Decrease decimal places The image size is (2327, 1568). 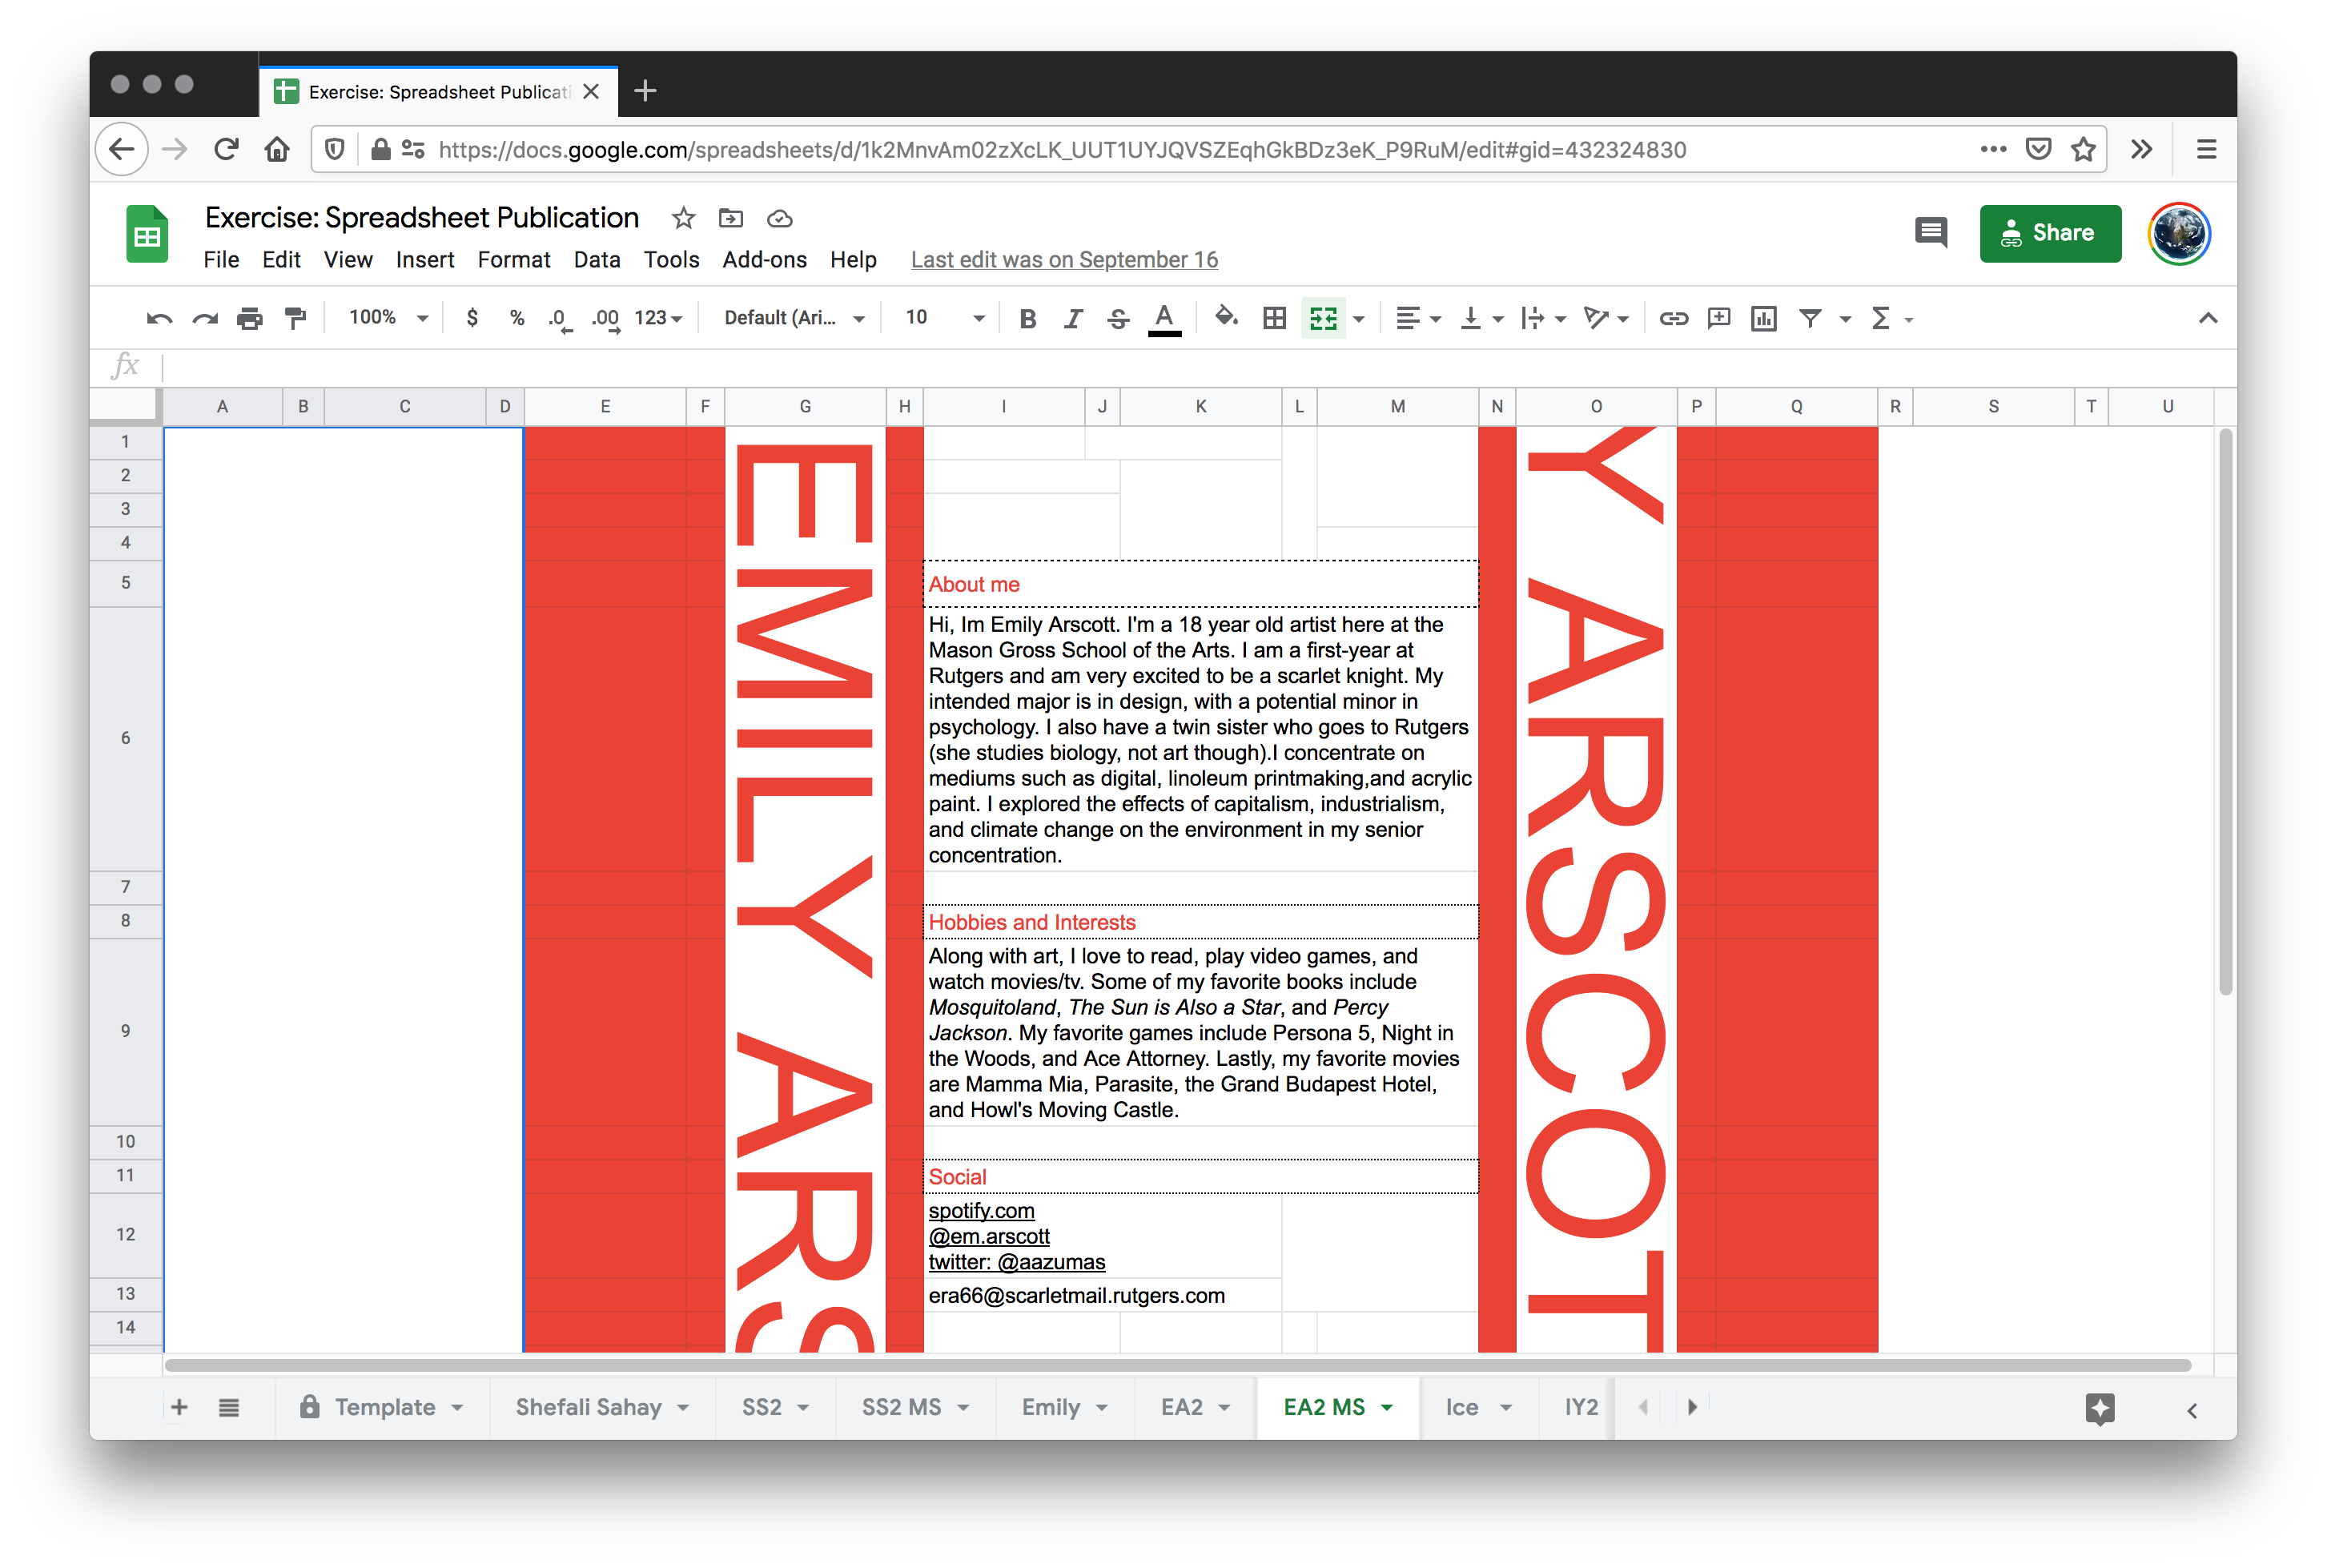tap(560, 319)
